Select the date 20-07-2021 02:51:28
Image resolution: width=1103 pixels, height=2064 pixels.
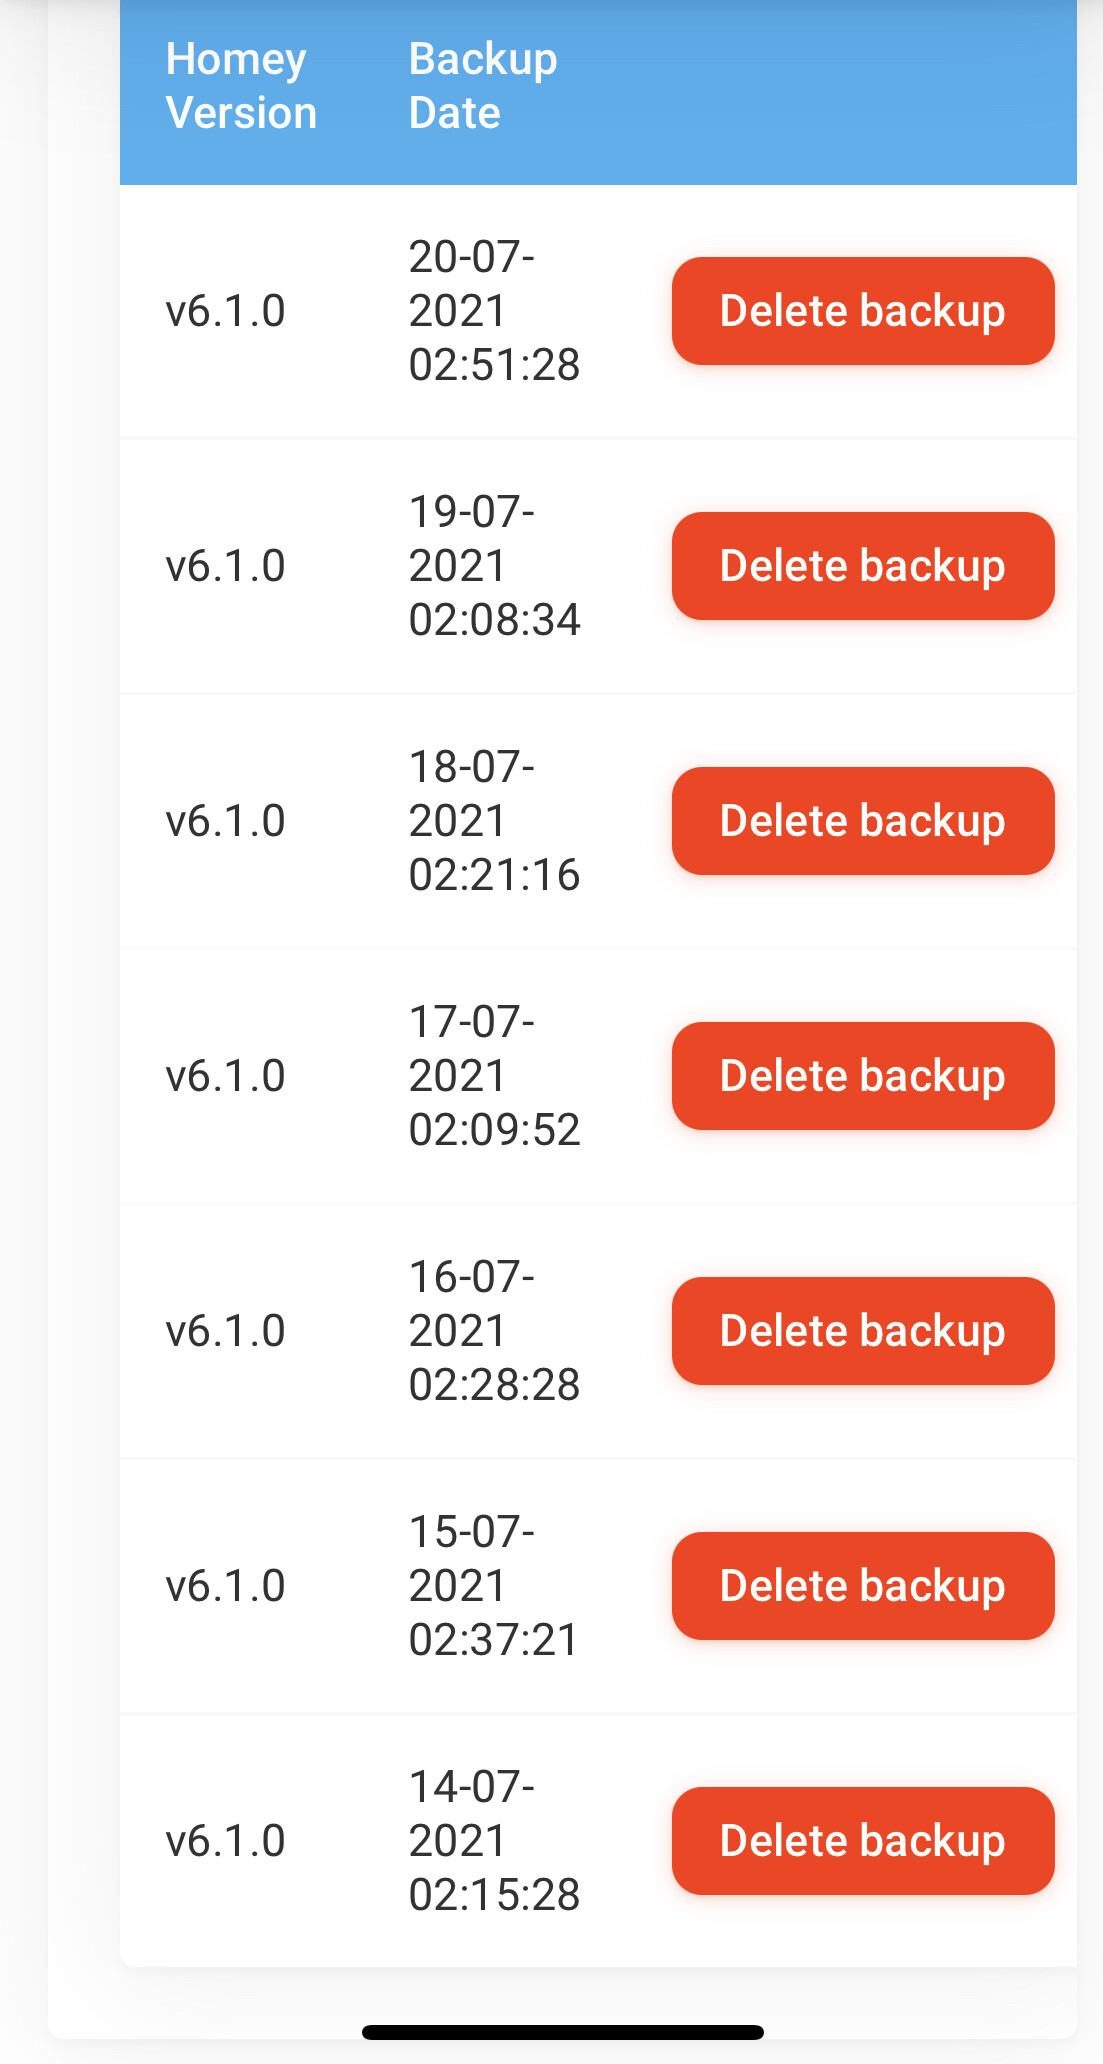pyautogui.click(x=494, y=311)
